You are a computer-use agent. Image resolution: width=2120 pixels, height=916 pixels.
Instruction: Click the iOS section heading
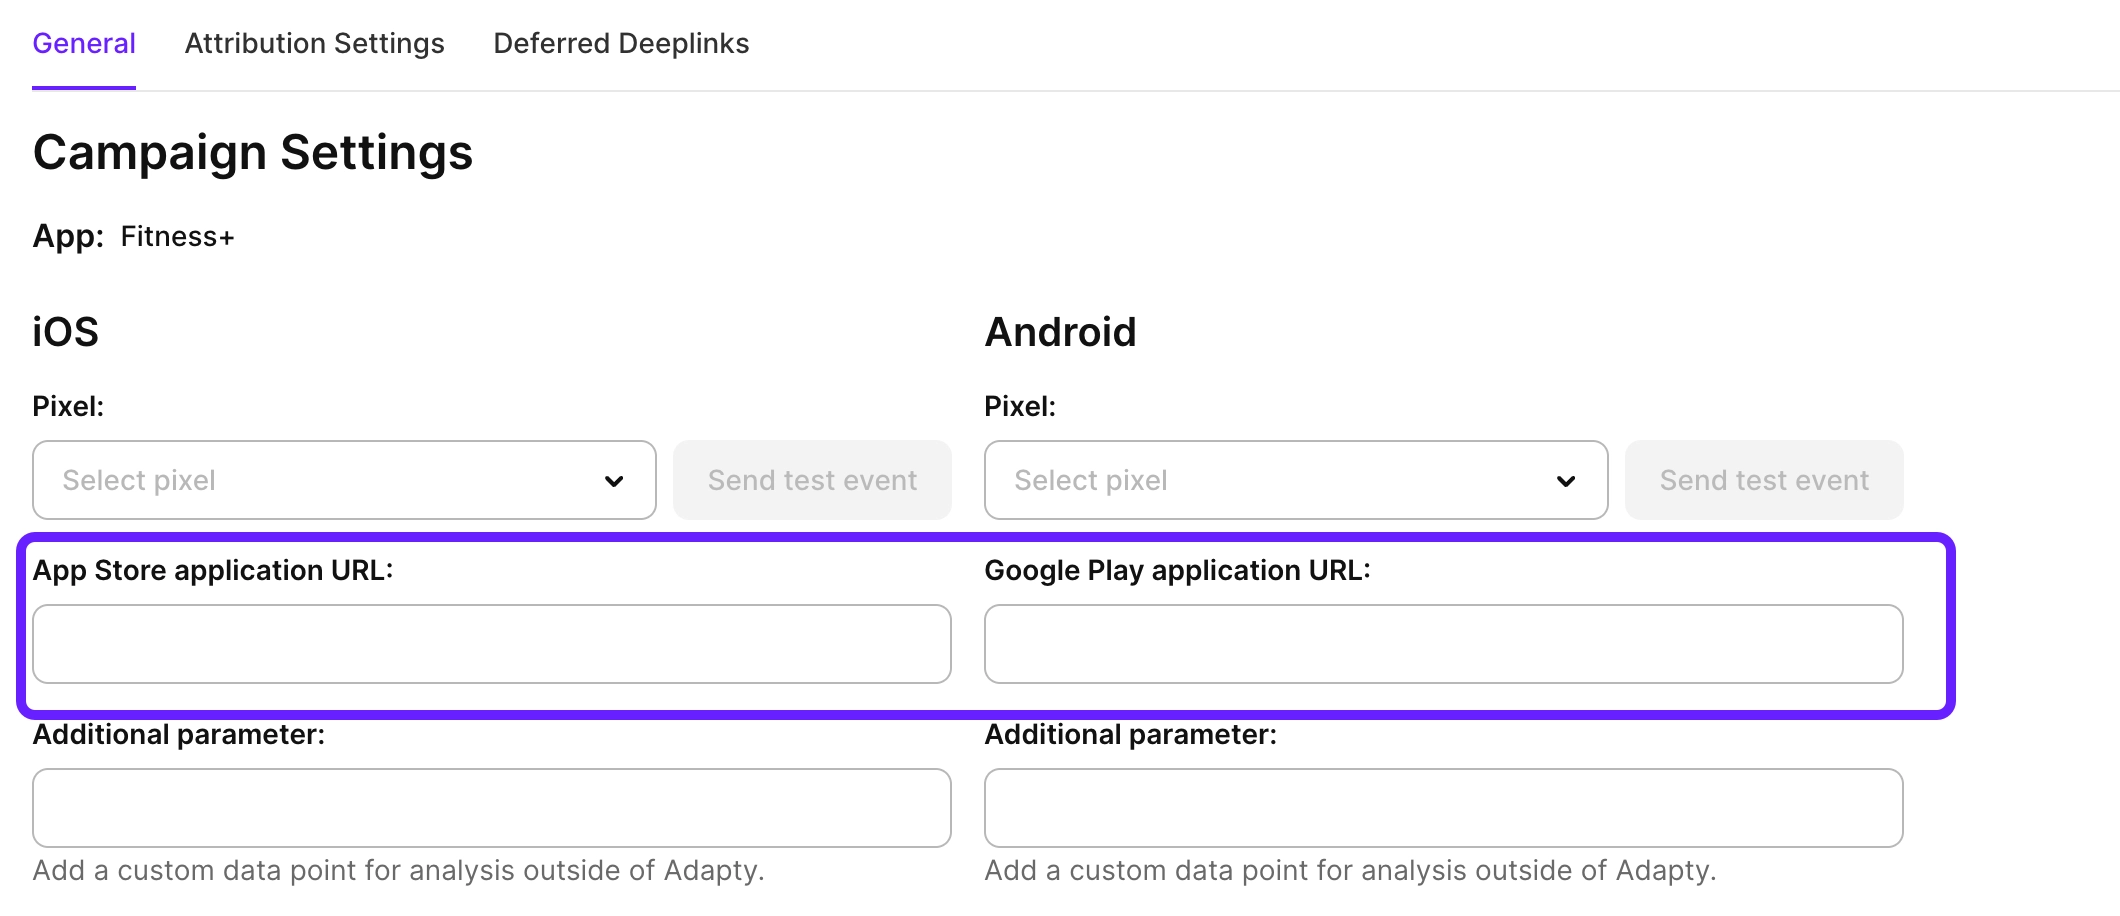(66, 332)
